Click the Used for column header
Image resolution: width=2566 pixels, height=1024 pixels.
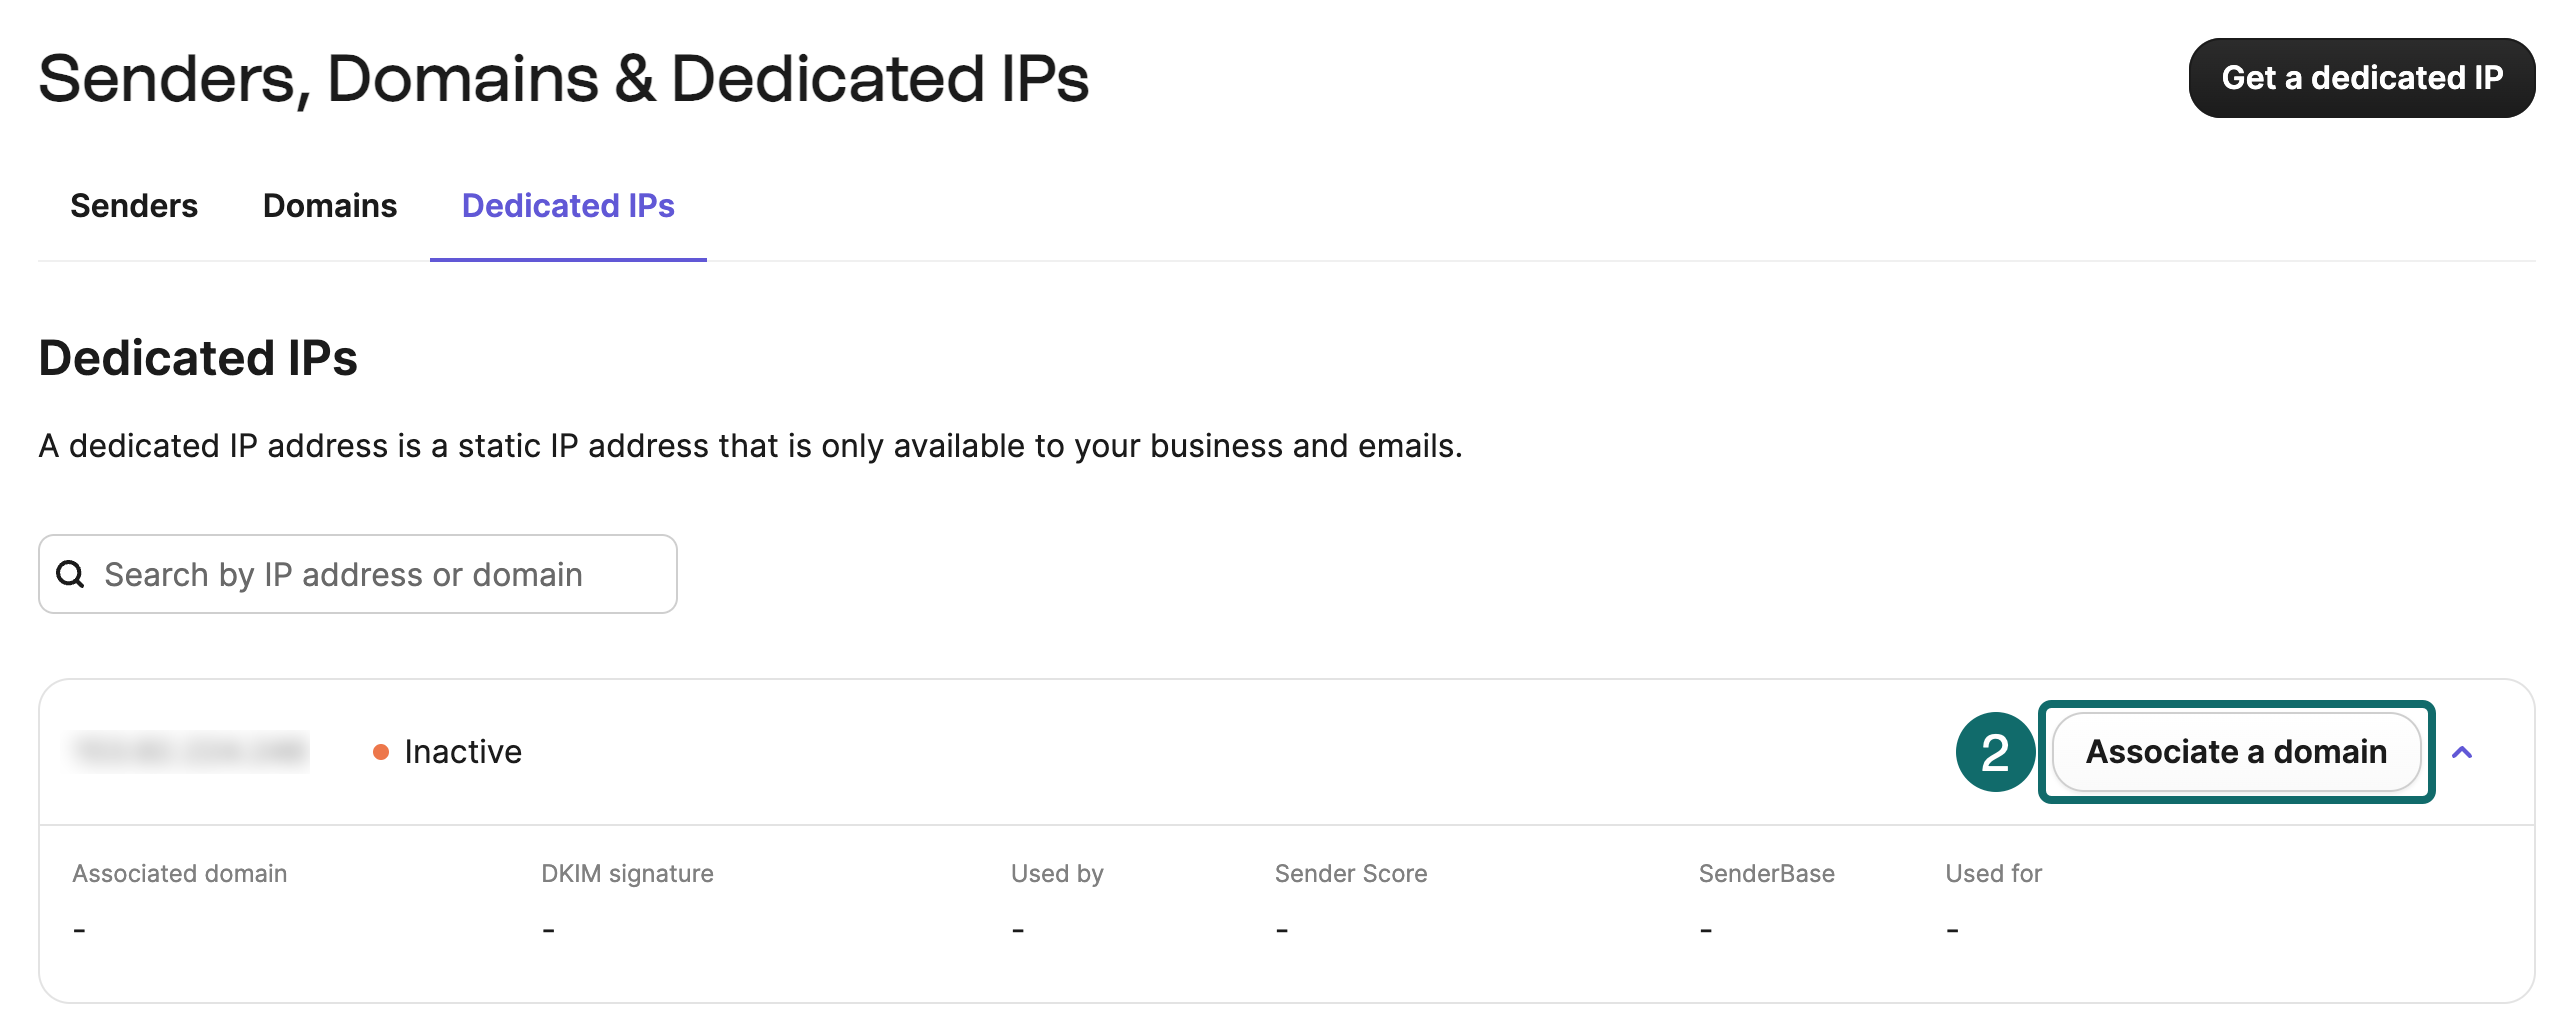pyautogui.click(x=1992, y=873)
